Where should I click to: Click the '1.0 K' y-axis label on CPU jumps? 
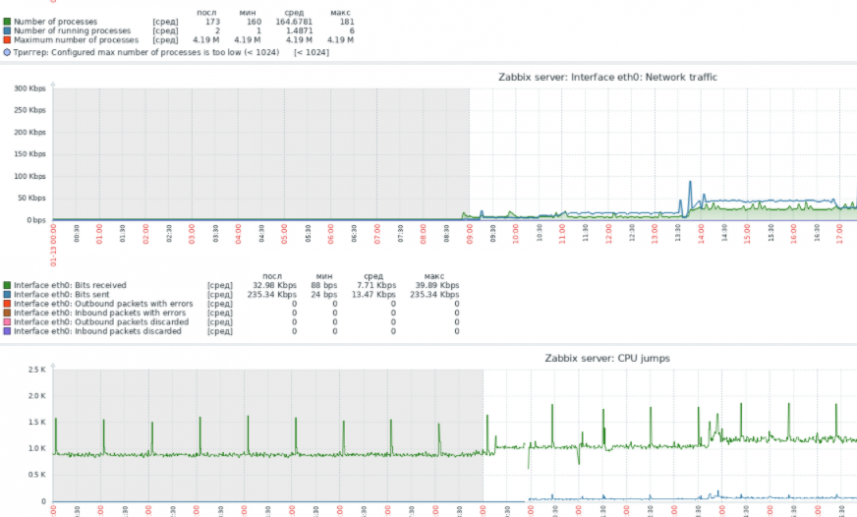37,448
